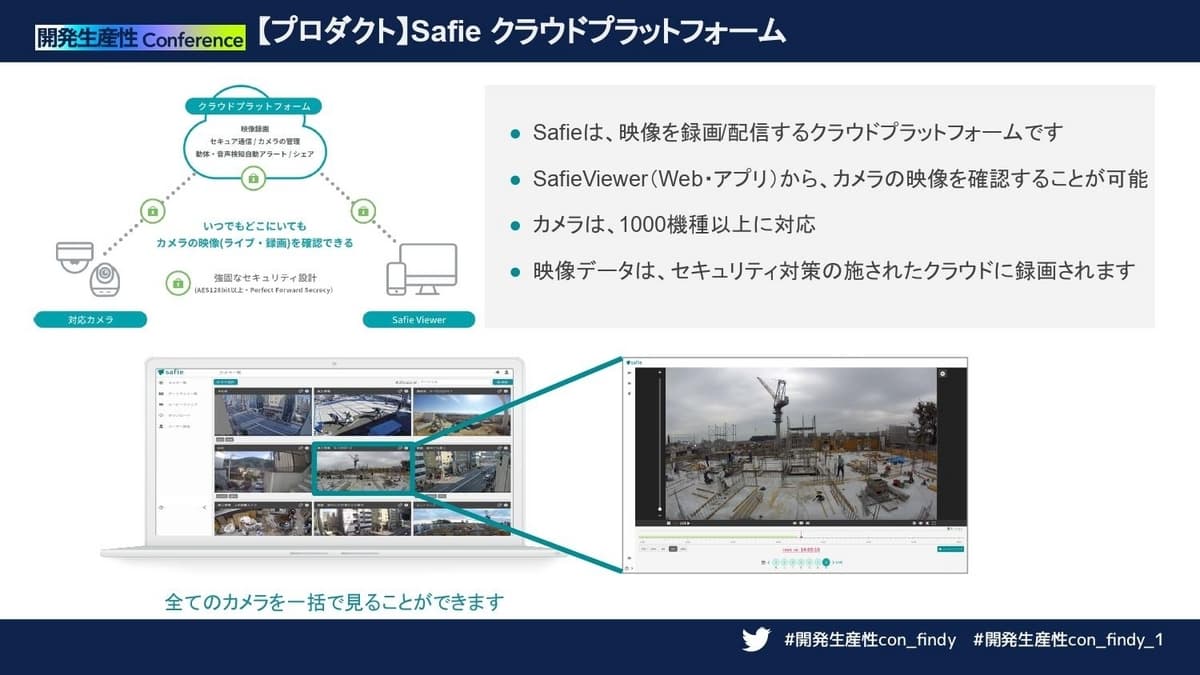Click the Safie Viewer teal label
The width and height of the screenshot is (1200, 675).
tap(418, 320)
